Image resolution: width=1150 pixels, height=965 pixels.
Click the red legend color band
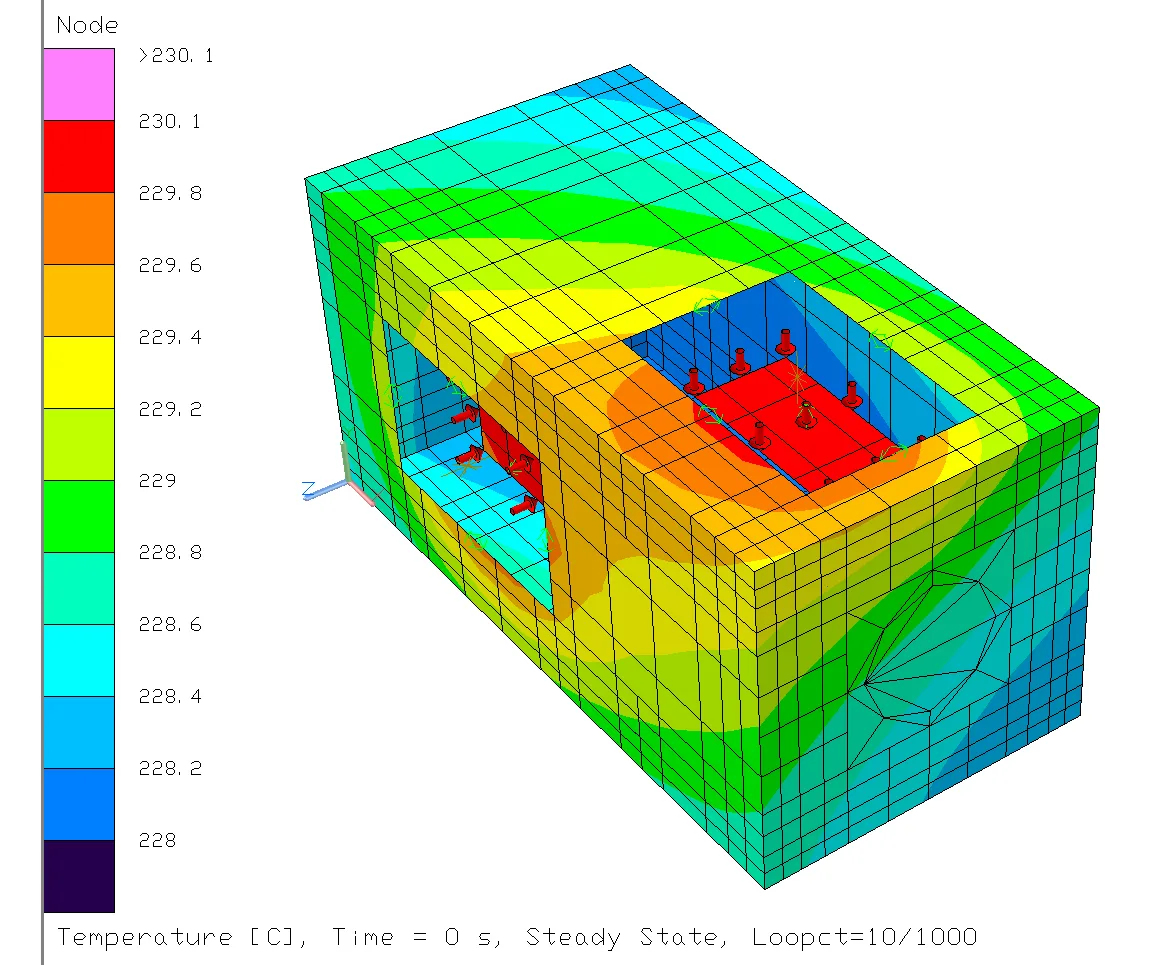pyautogui.click(x=79, y=156)
